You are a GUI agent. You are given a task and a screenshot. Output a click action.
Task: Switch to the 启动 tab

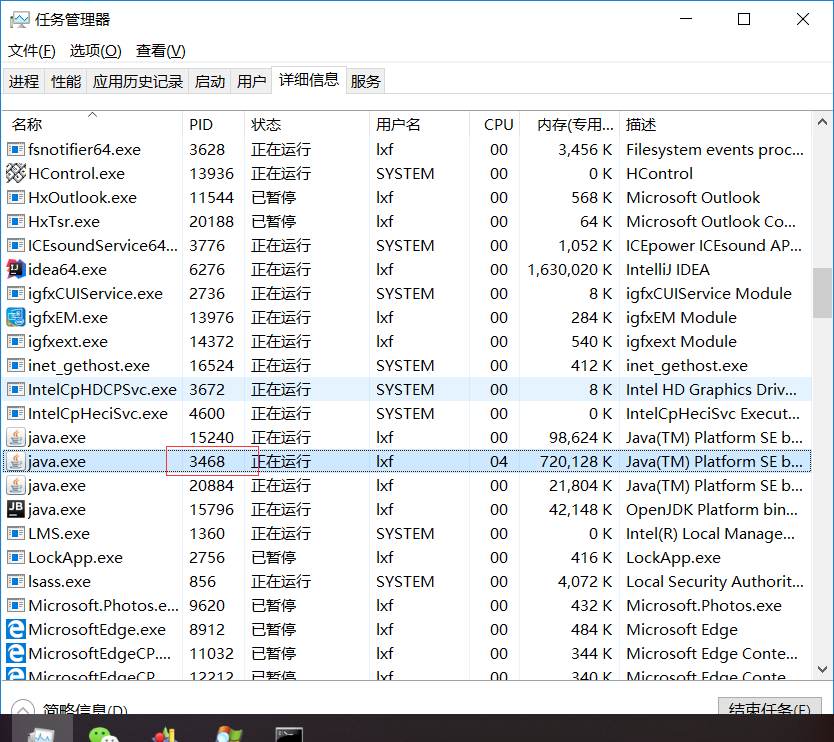click(210, 81)
